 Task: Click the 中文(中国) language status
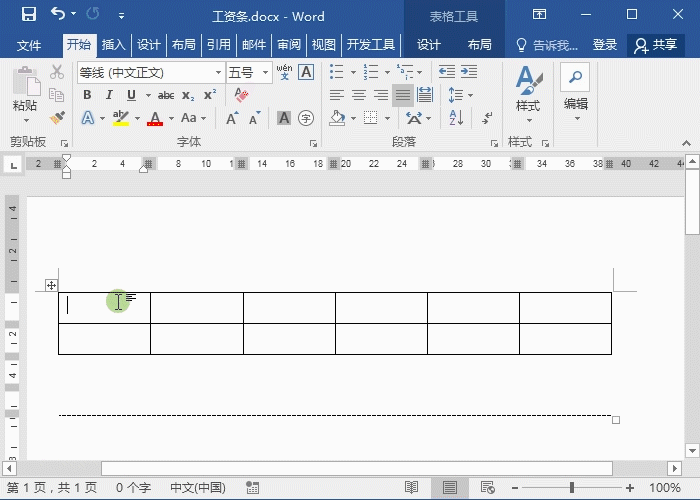(x=198, y=488)
